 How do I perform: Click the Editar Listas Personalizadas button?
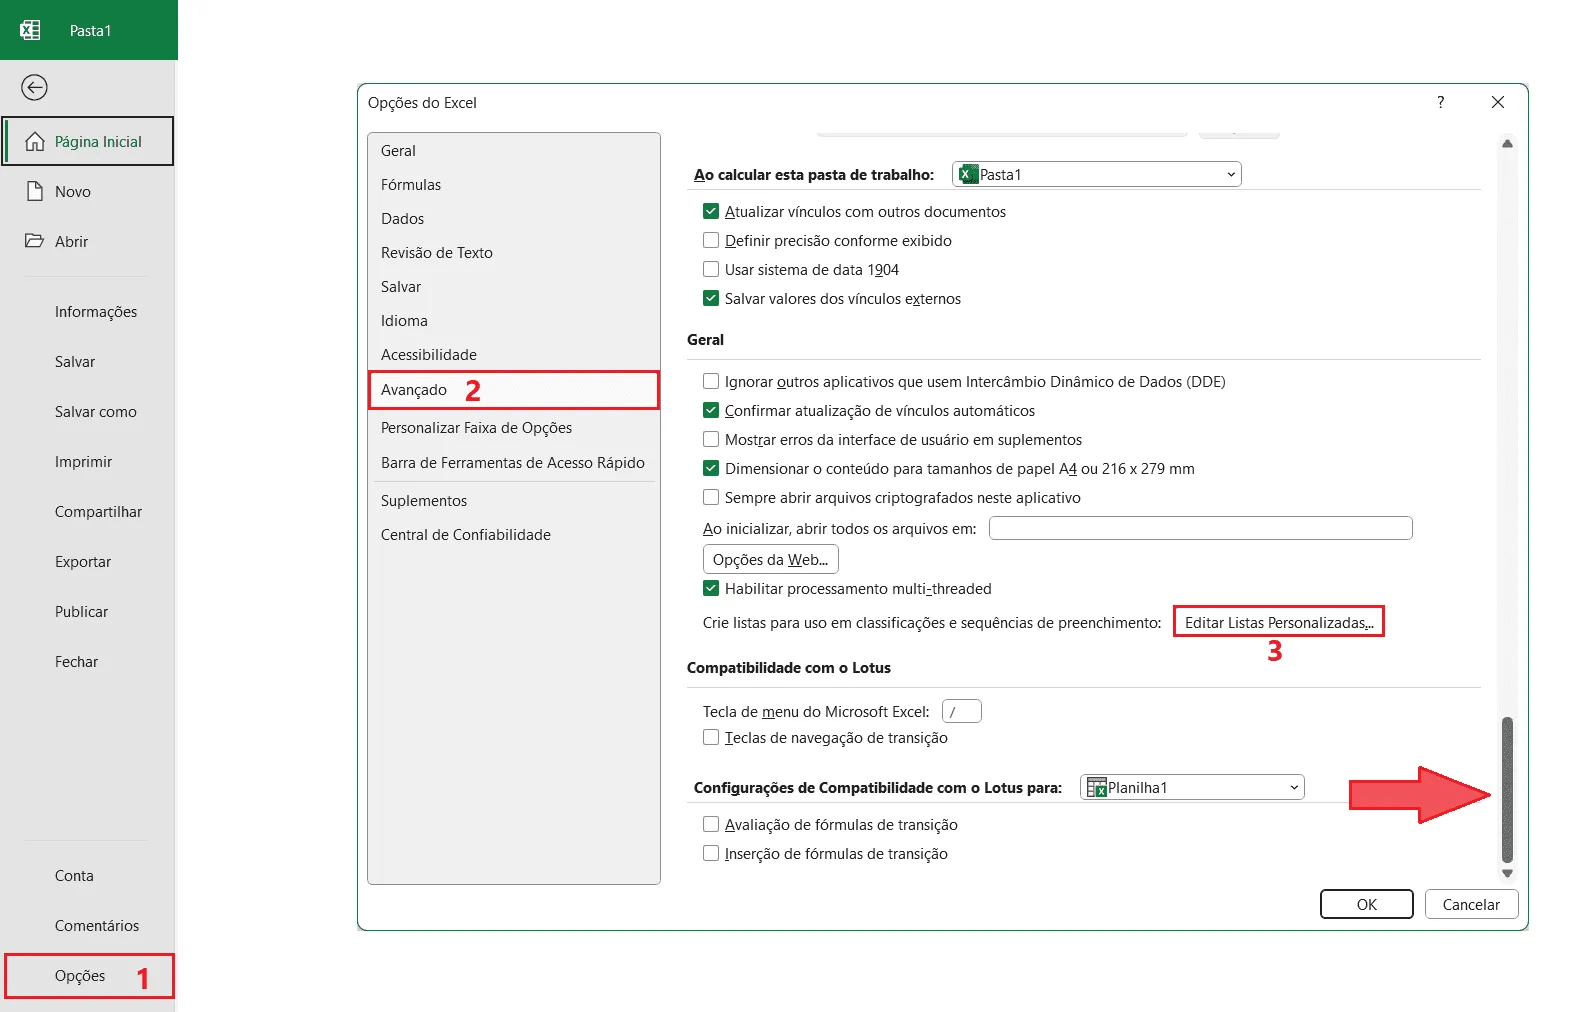[1279, 622]
